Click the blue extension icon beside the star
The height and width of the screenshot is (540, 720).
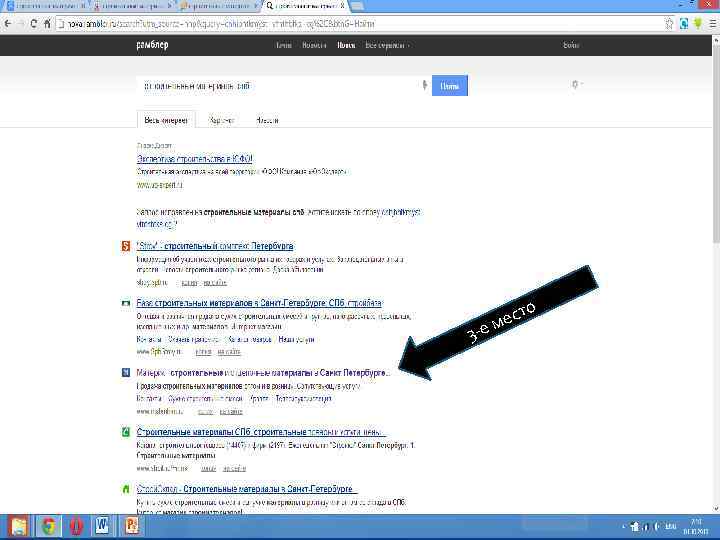(x=684, y=24)
